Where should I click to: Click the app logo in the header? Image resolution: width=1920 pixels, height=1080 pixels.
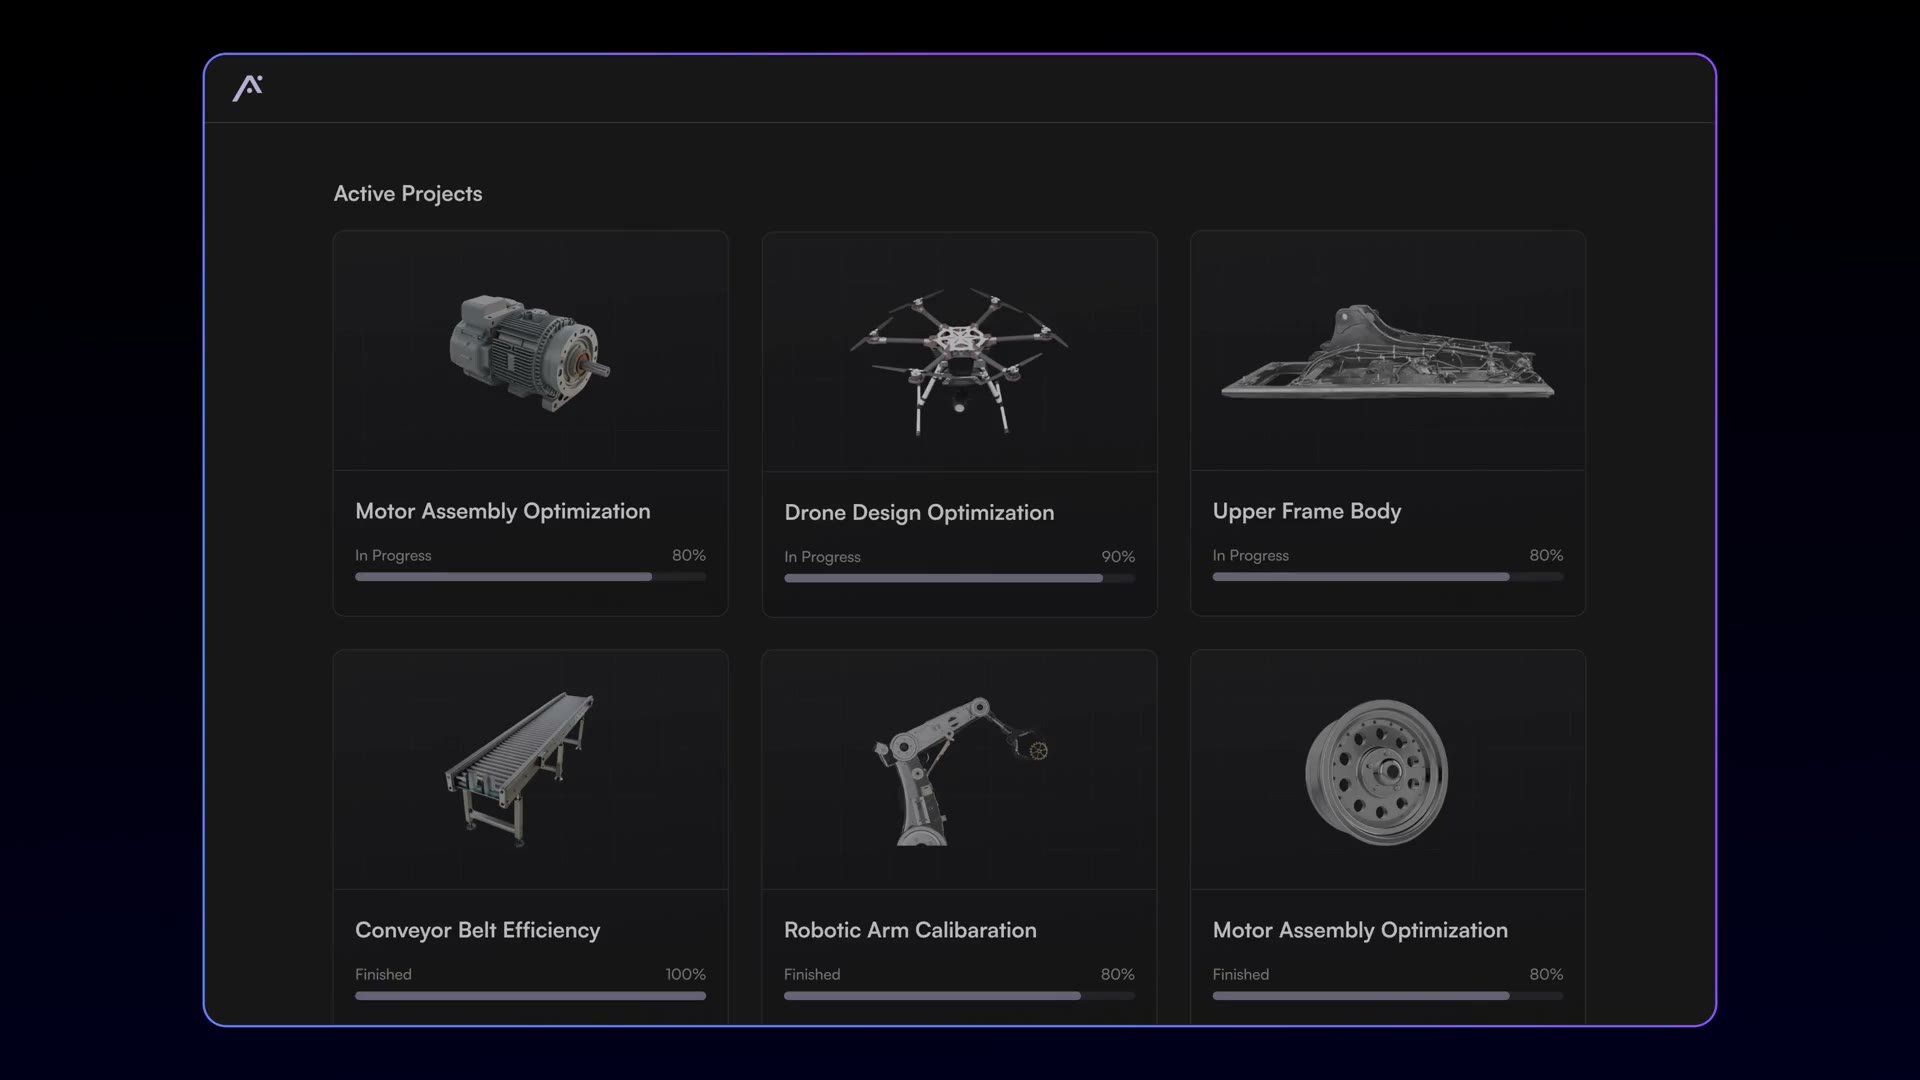(248, 88)
